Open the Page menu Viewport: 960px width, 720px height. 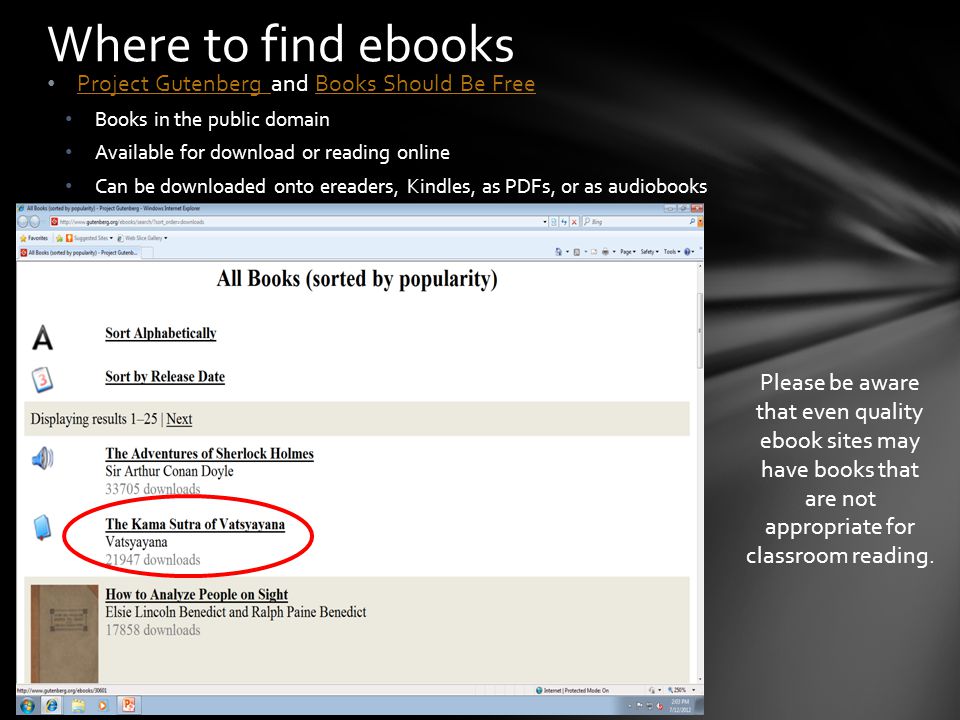(628, 252)
